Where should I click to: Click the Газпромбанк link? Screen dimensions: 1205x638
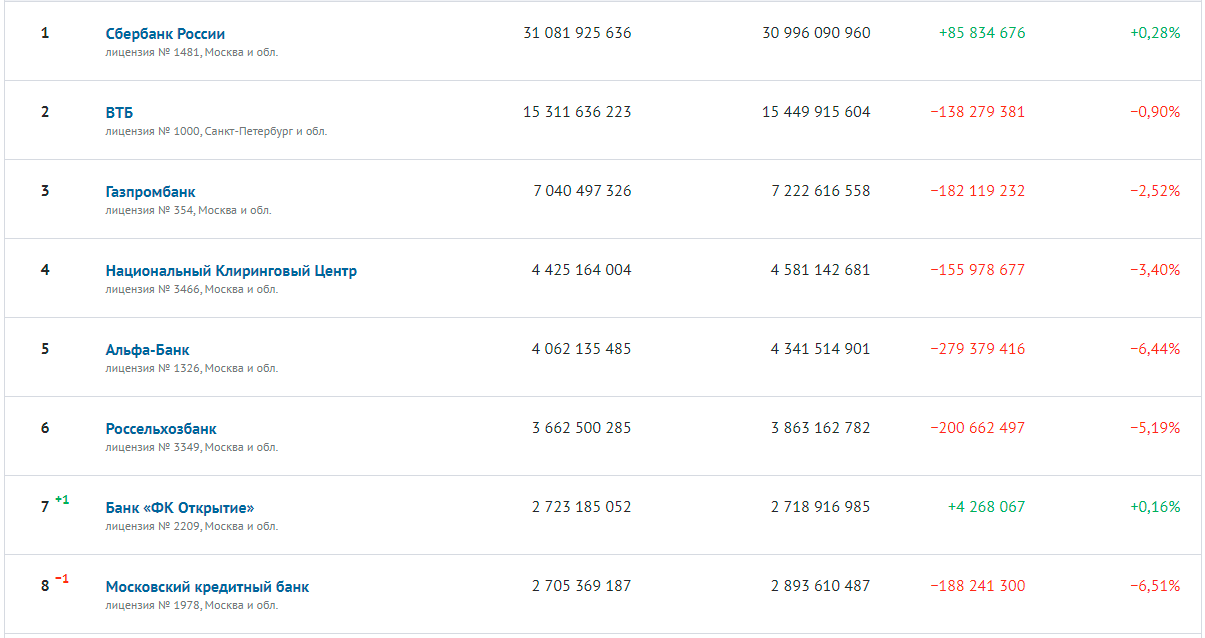[x=150, y=192]
